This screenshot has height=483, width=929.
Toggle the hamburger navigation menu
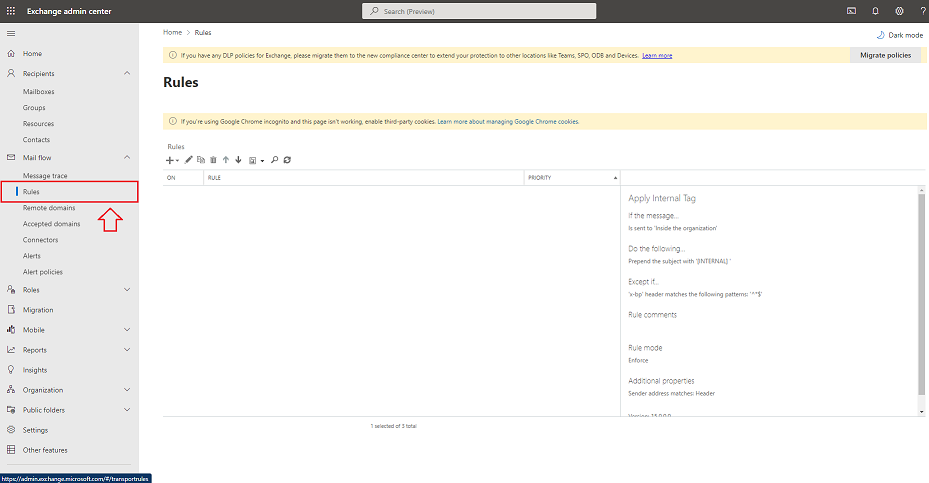(11, 34)
